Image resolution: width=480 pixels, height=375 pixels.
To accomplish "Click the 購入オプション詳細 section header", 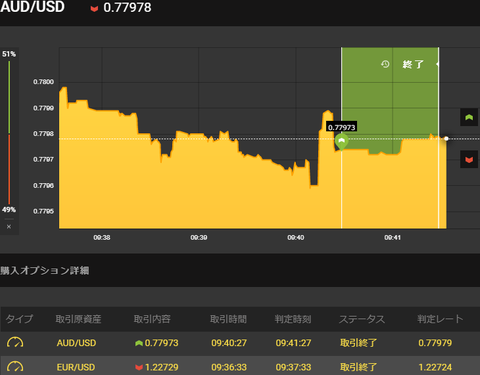I will pos(45,270).
